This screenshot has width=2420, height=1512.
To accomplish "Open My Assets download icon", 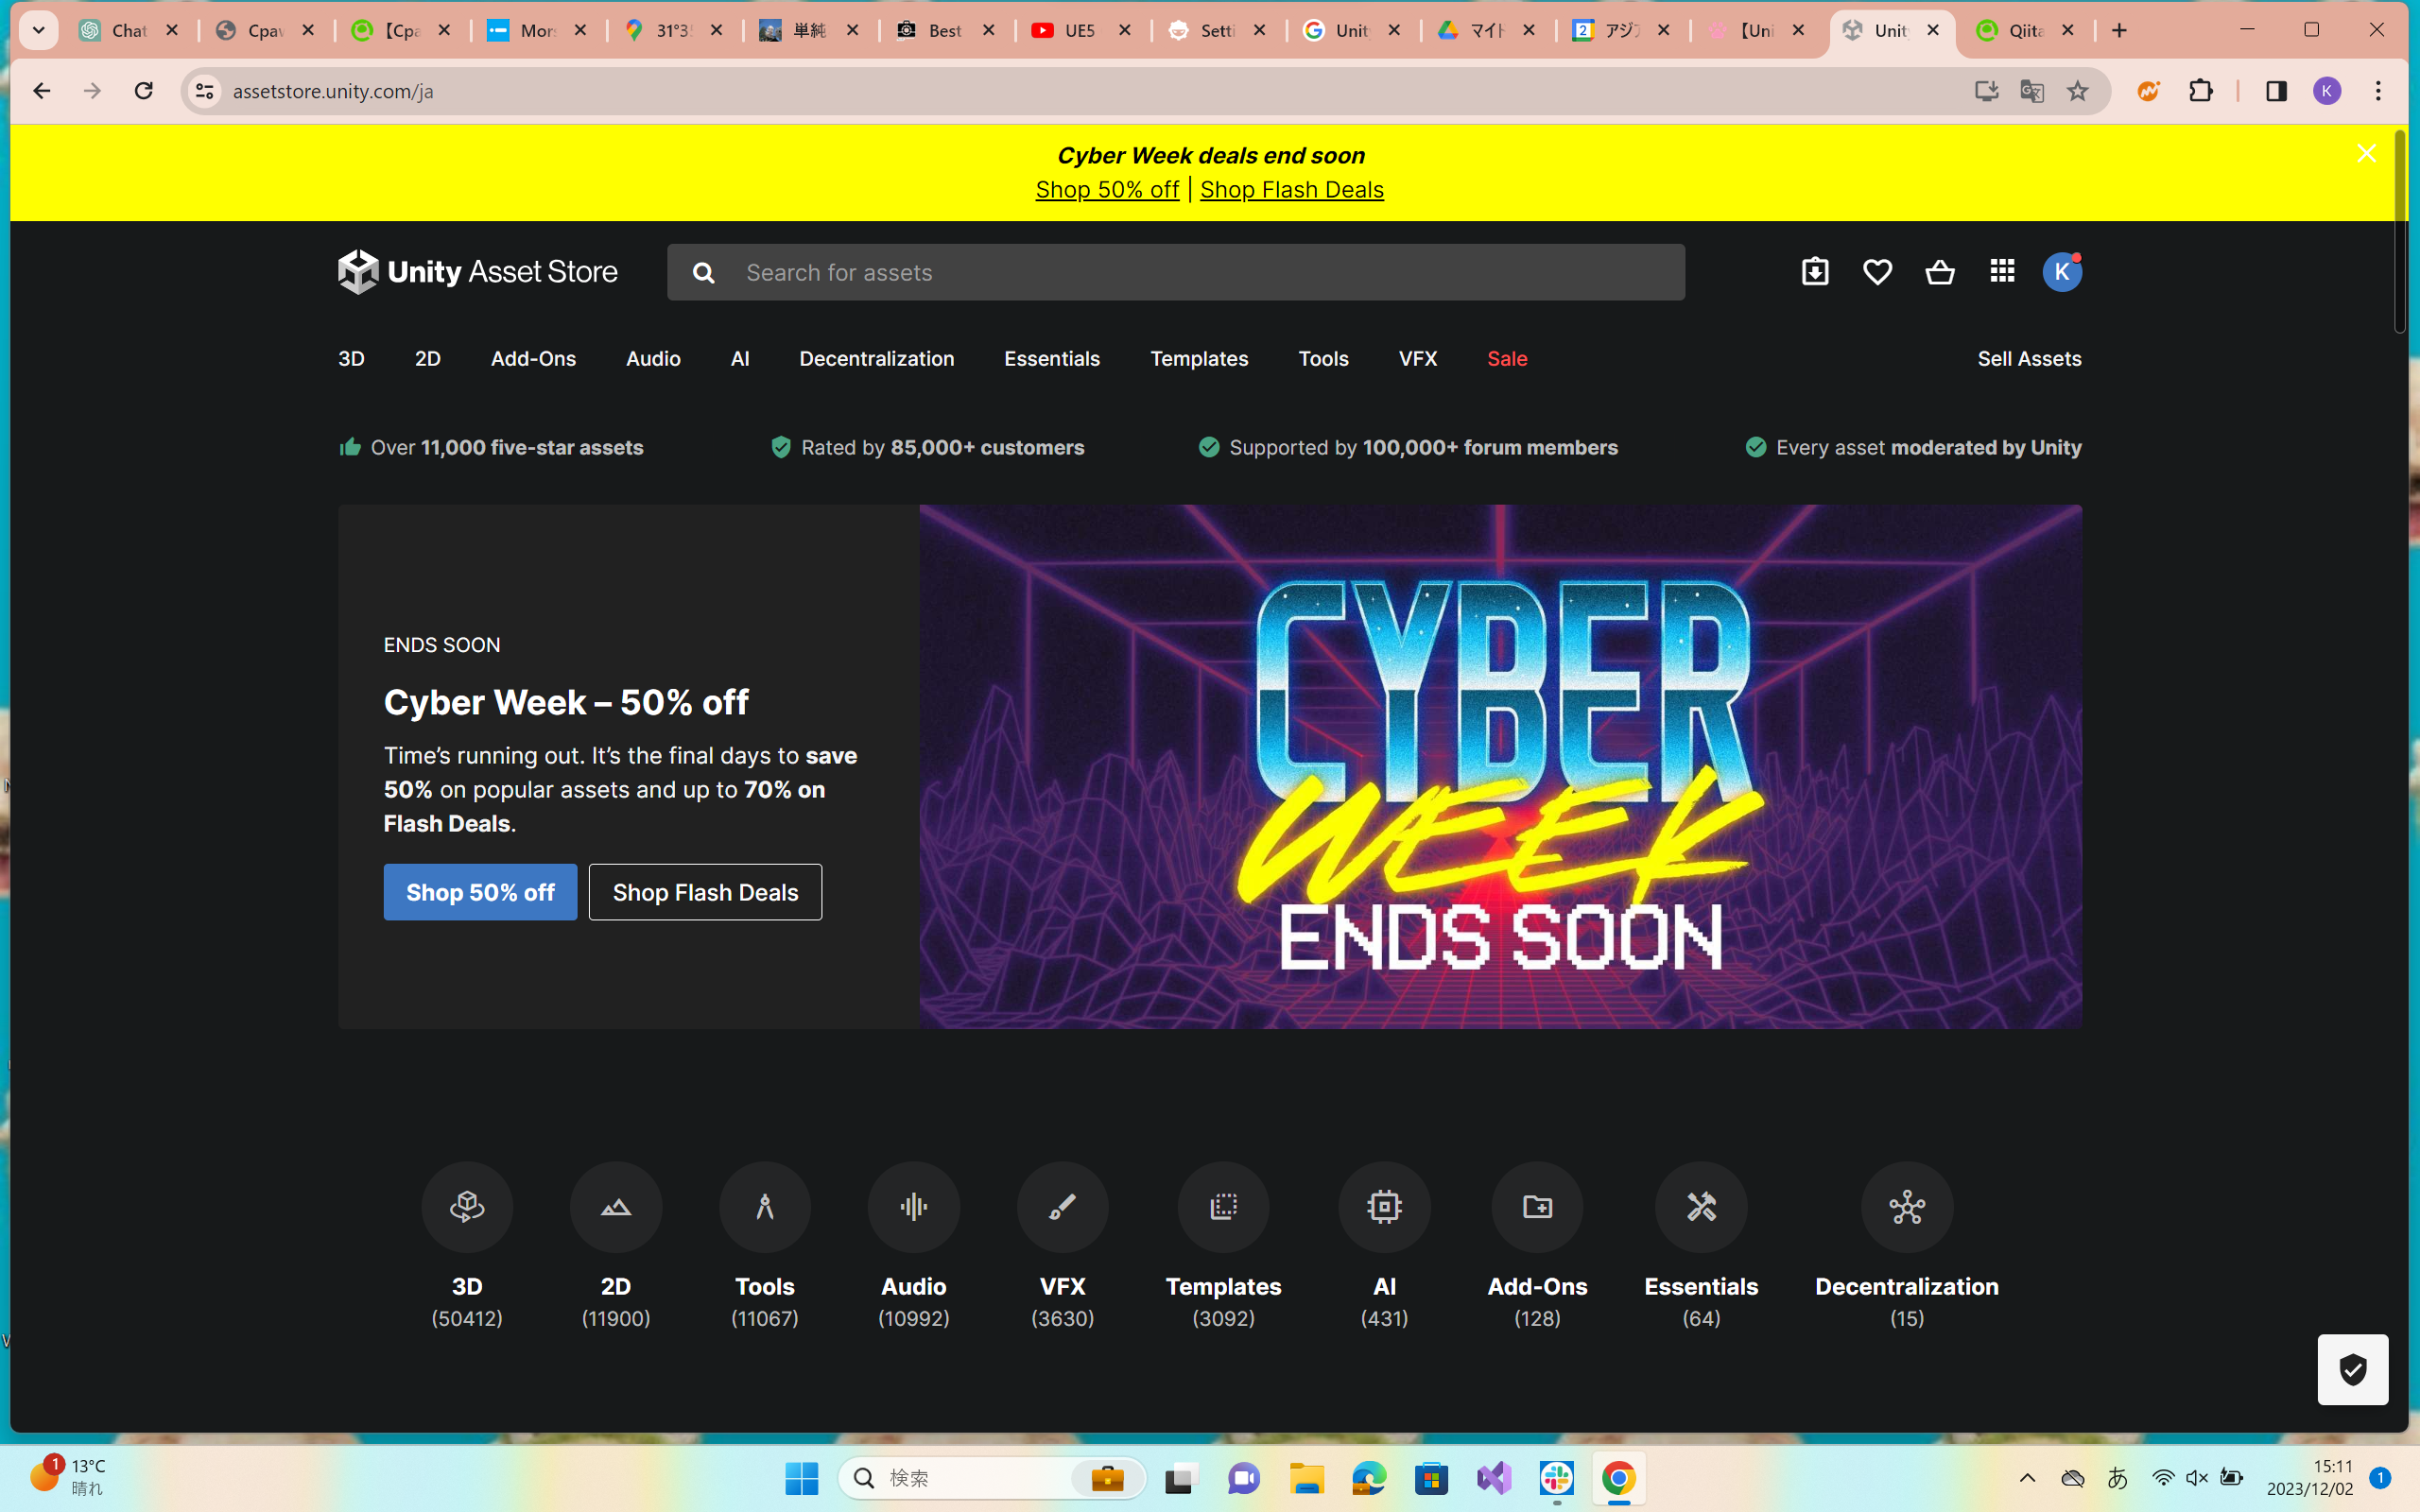I will click(1815, 272).
